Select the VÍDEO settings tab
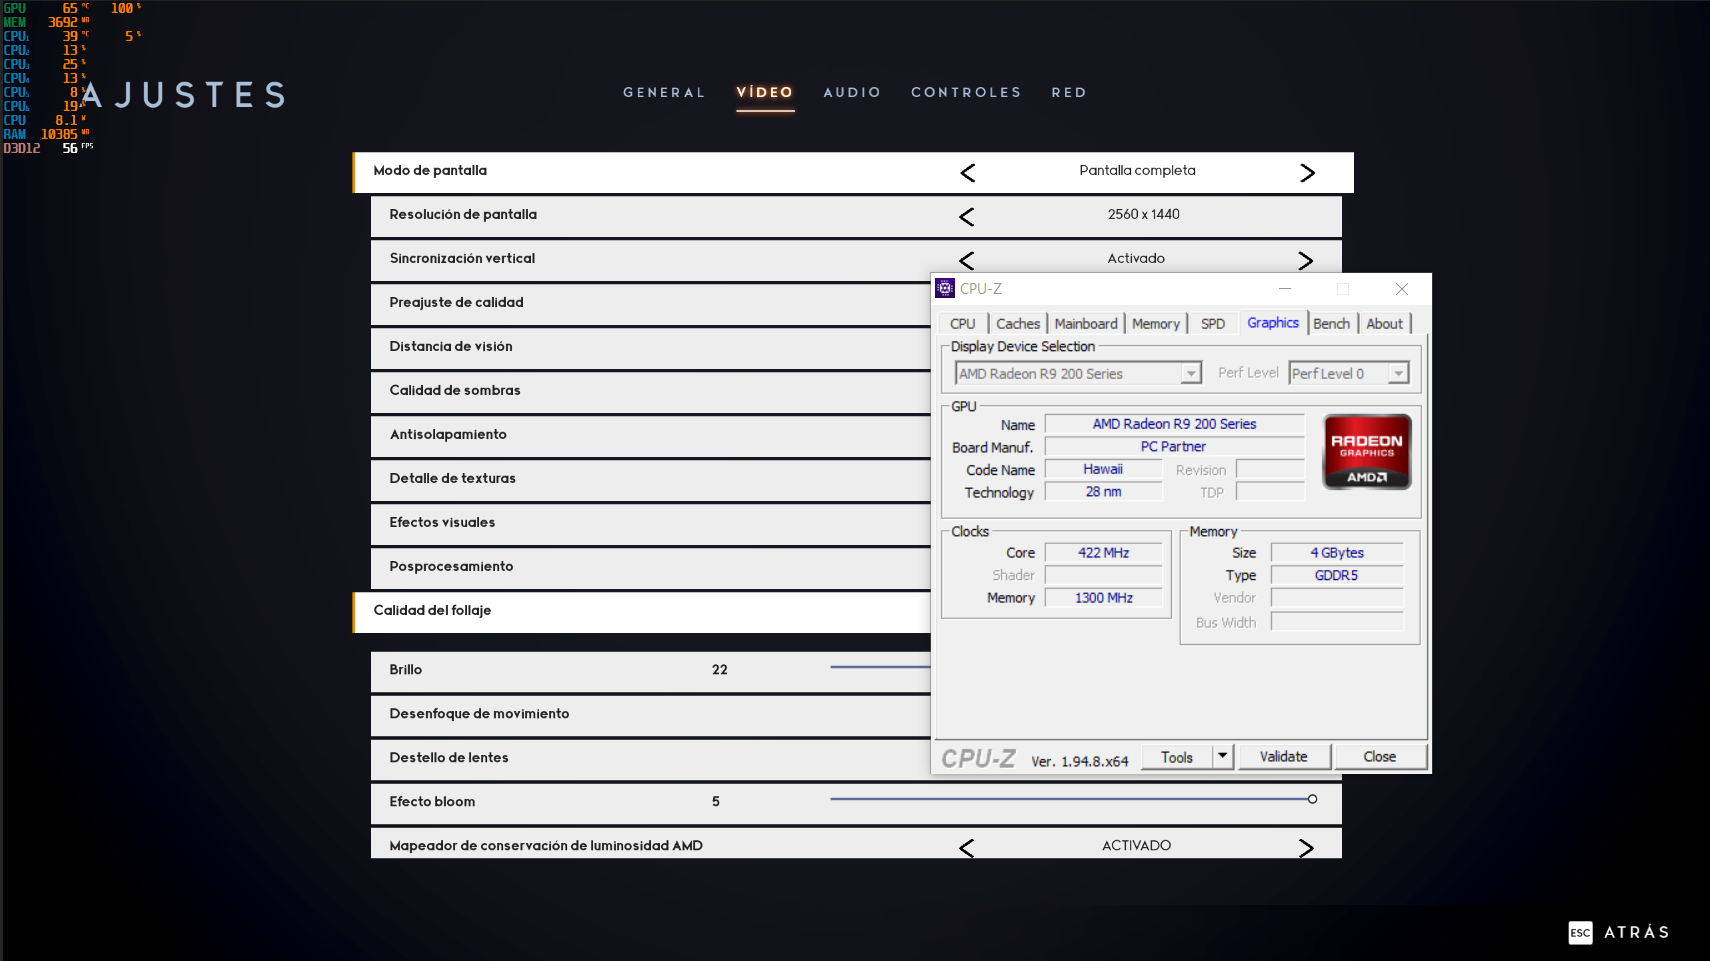Image resolution: width=1710 pixels, height=961 pixels. (765, 92)
